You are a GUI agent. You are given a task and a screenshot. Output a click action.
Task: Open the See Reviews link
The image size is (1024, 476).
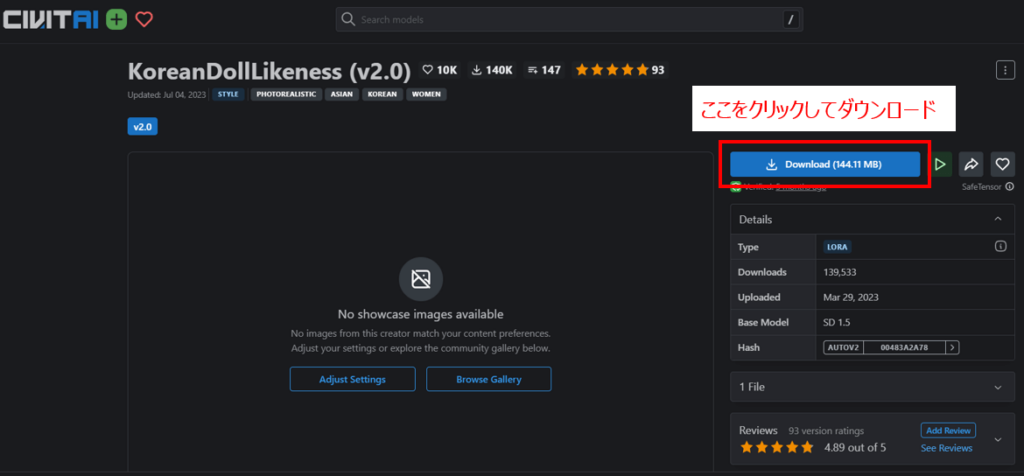coord(946,448)
